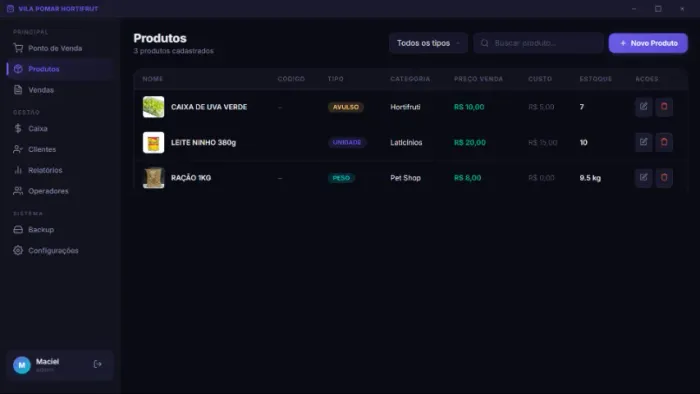Open the Operadores menu item
700x394 pixels.
(60, 191)
